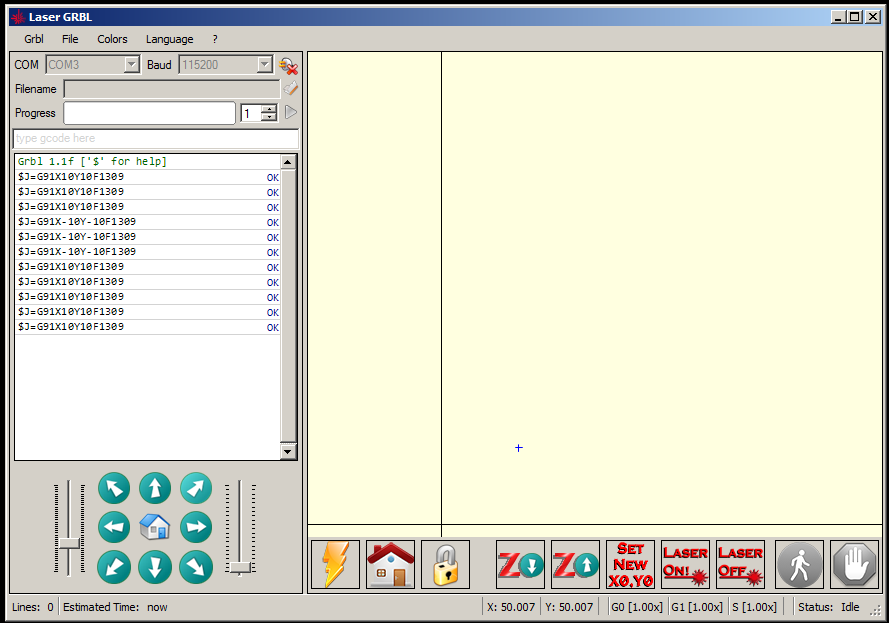Click the Lines: 0 counter

[33, 607]
